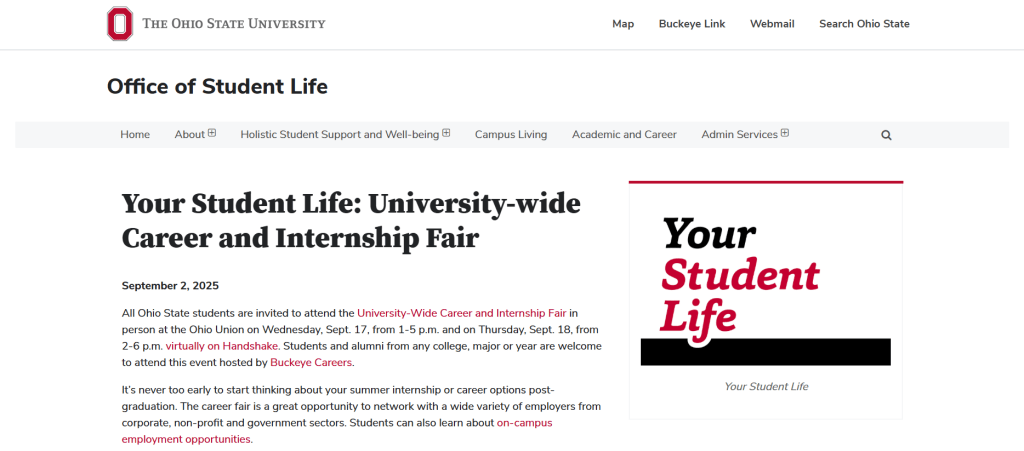This screenshot has width=1024, height=451.
Task: Expand the Admin Services plus icon
Action: 785,134
